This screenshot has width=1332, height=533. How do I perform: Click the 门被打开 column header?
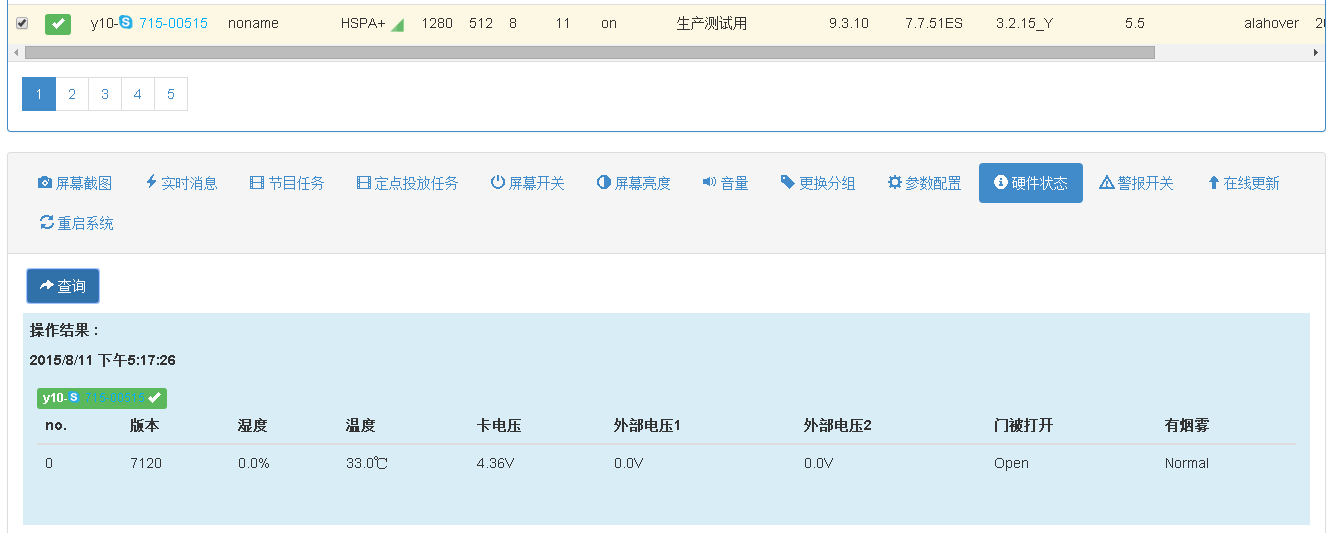point(1023,426)
